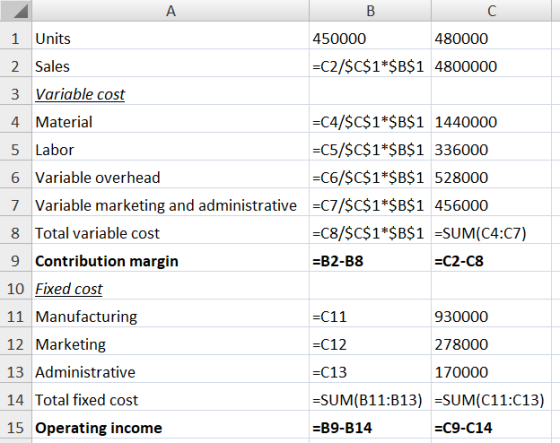Select column C header
This screenshot has height=443, width=560.
click(x=491, y=11)
